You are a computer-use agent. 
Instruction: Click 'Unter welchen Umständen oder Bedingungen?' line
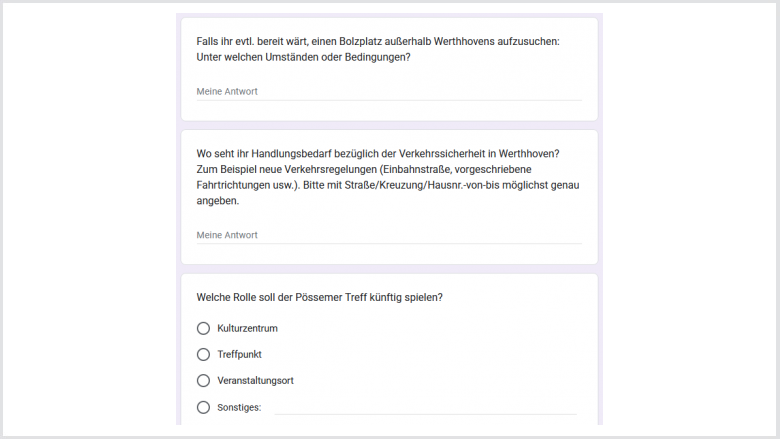pyautogui.click(x=303, y=57)
